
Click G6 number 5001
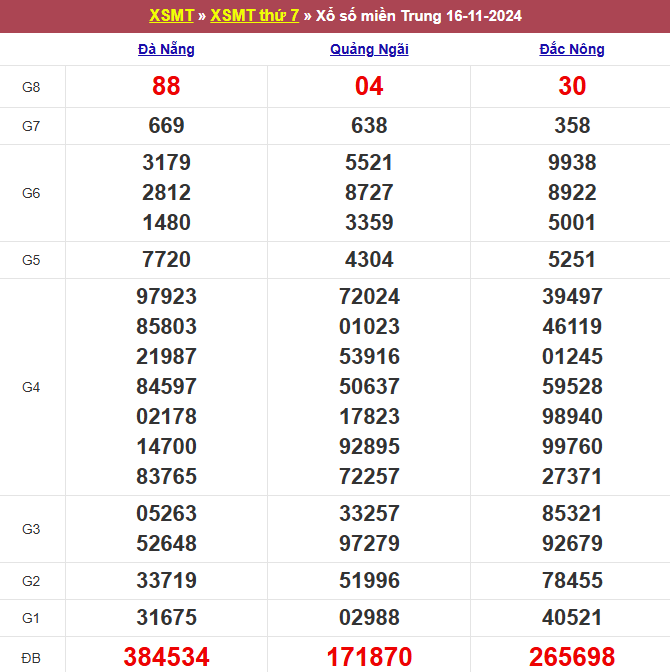coord(572,222)
